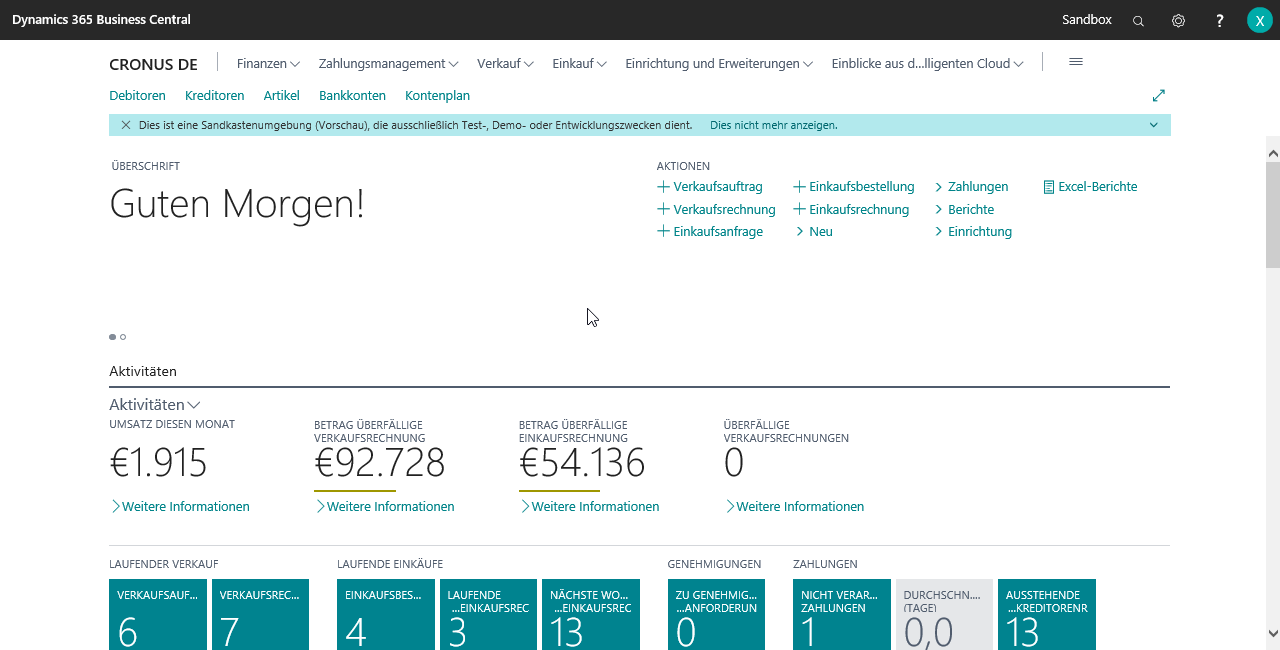
Task: Open the user account avatar X
Action: click(1259, 20)
